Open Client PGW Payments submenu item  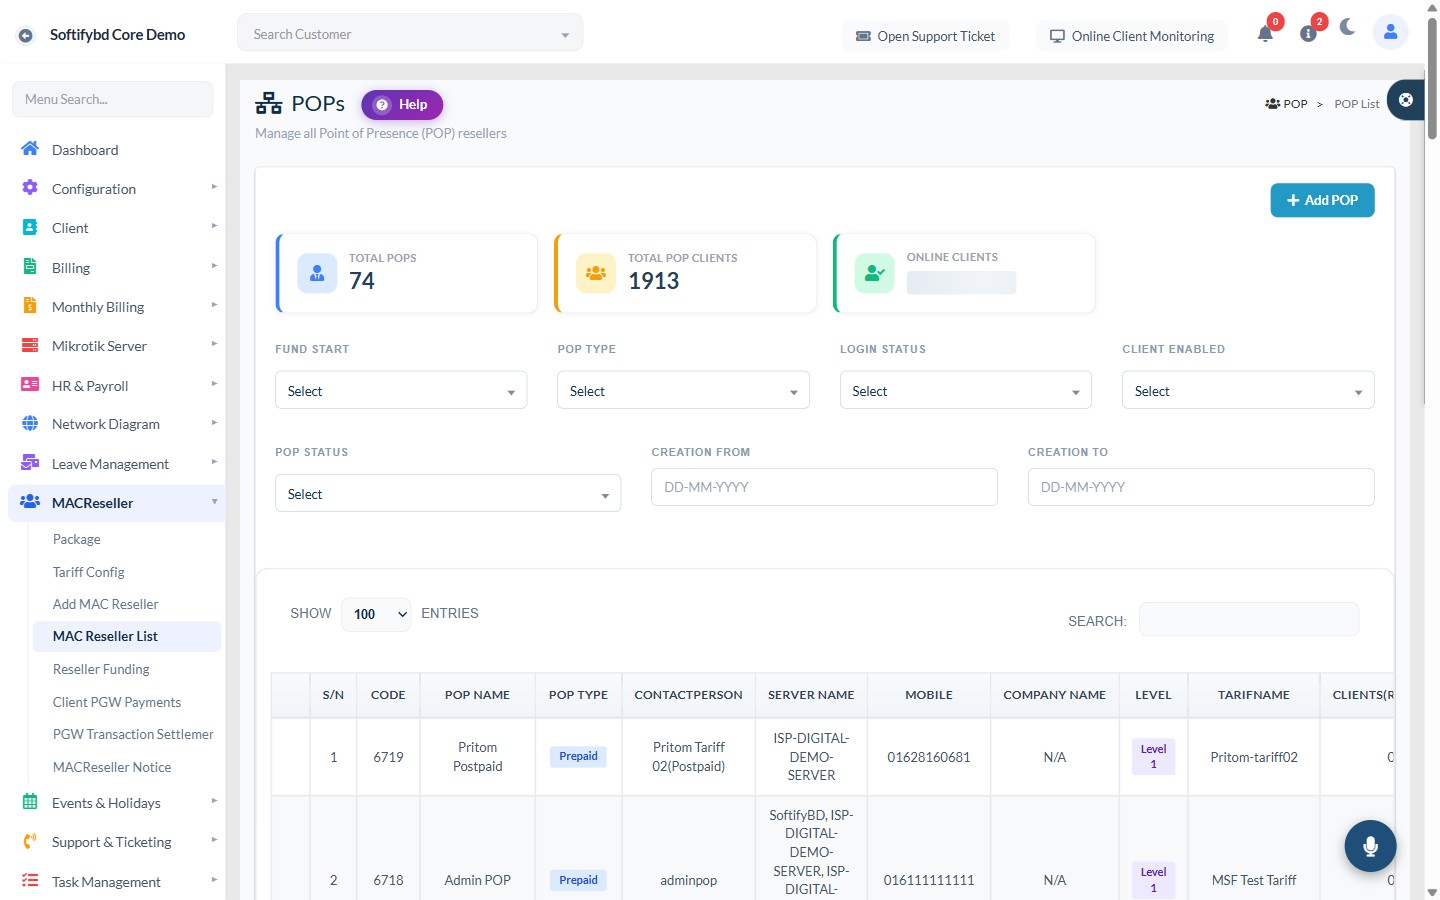coord(117,702)
